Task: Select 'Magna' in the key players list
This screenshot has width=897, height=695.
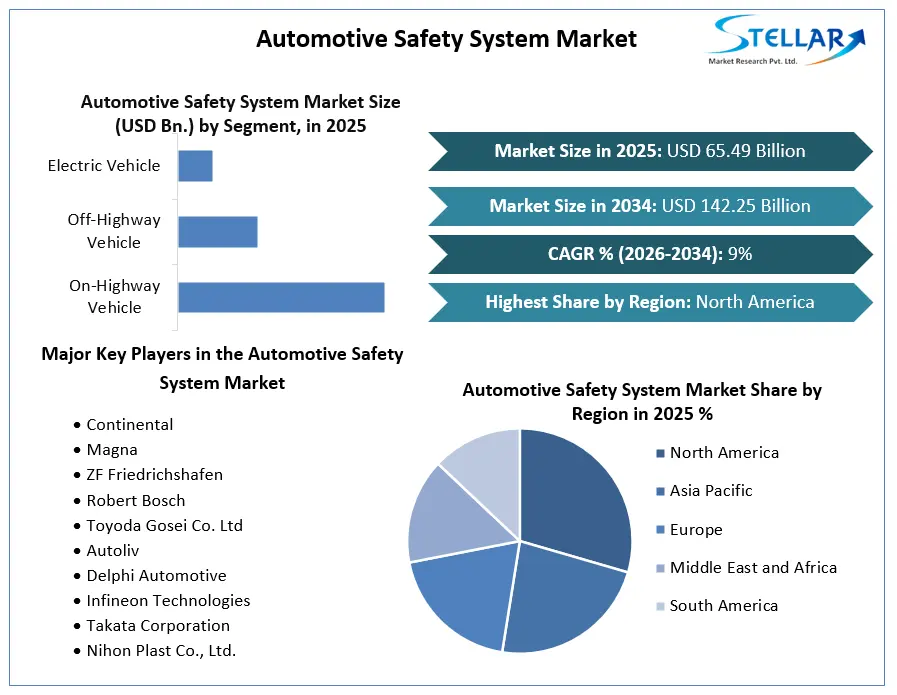Action: [x=112, y=450]
